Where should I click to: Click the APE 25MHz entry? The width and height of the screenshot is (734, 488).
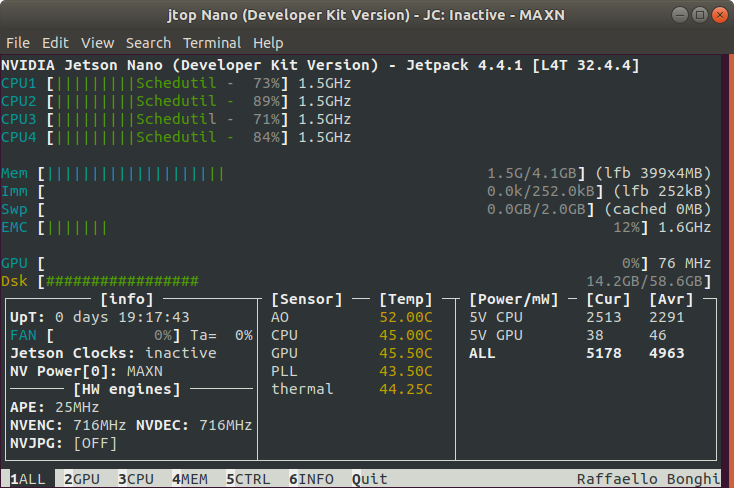(55, 407)
